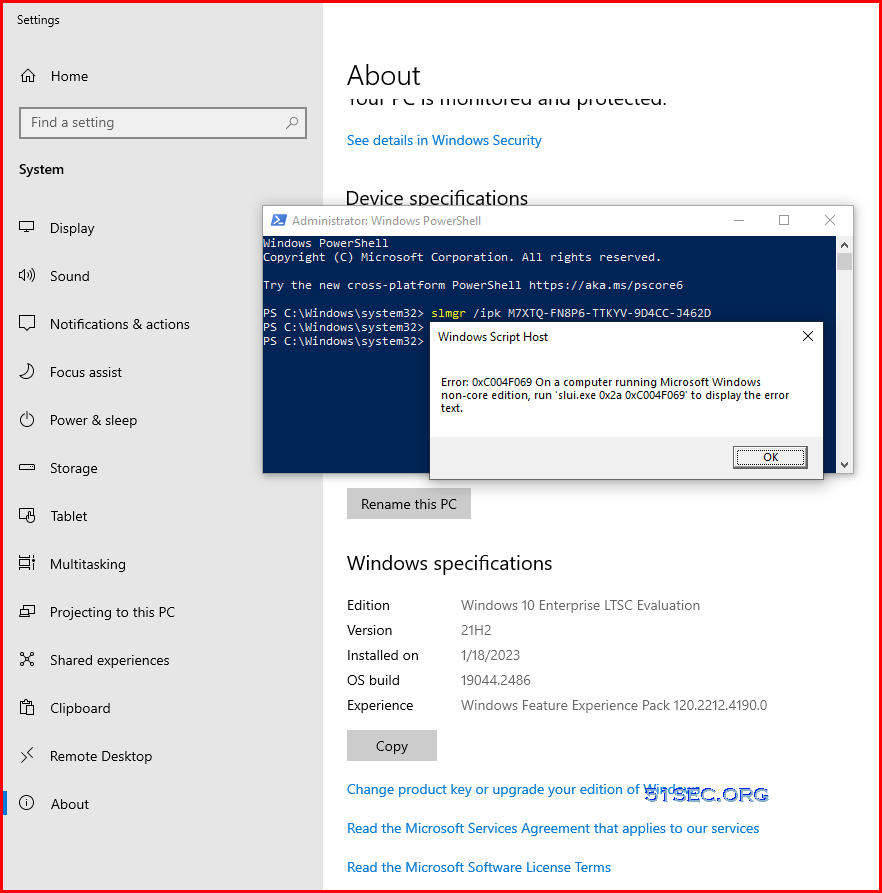
Task: Open Multitasking settings
Action: pyautogui.click(x=88, y=564)
